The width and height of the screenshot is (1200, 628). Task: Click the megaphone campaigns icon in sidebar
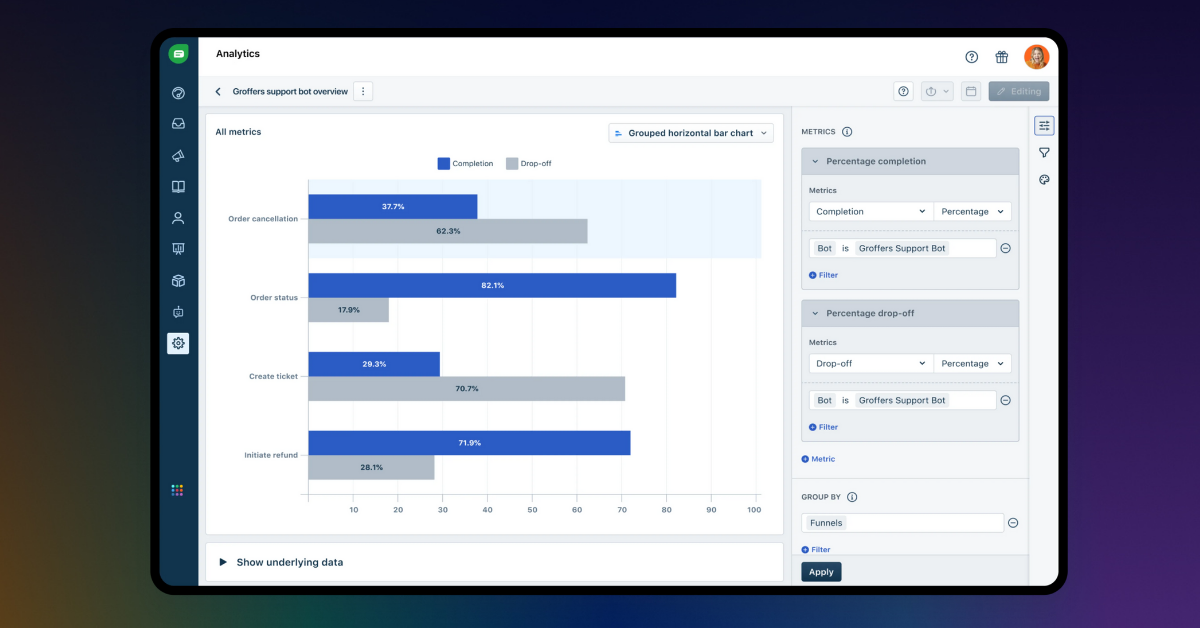click(x=178, y=156)
